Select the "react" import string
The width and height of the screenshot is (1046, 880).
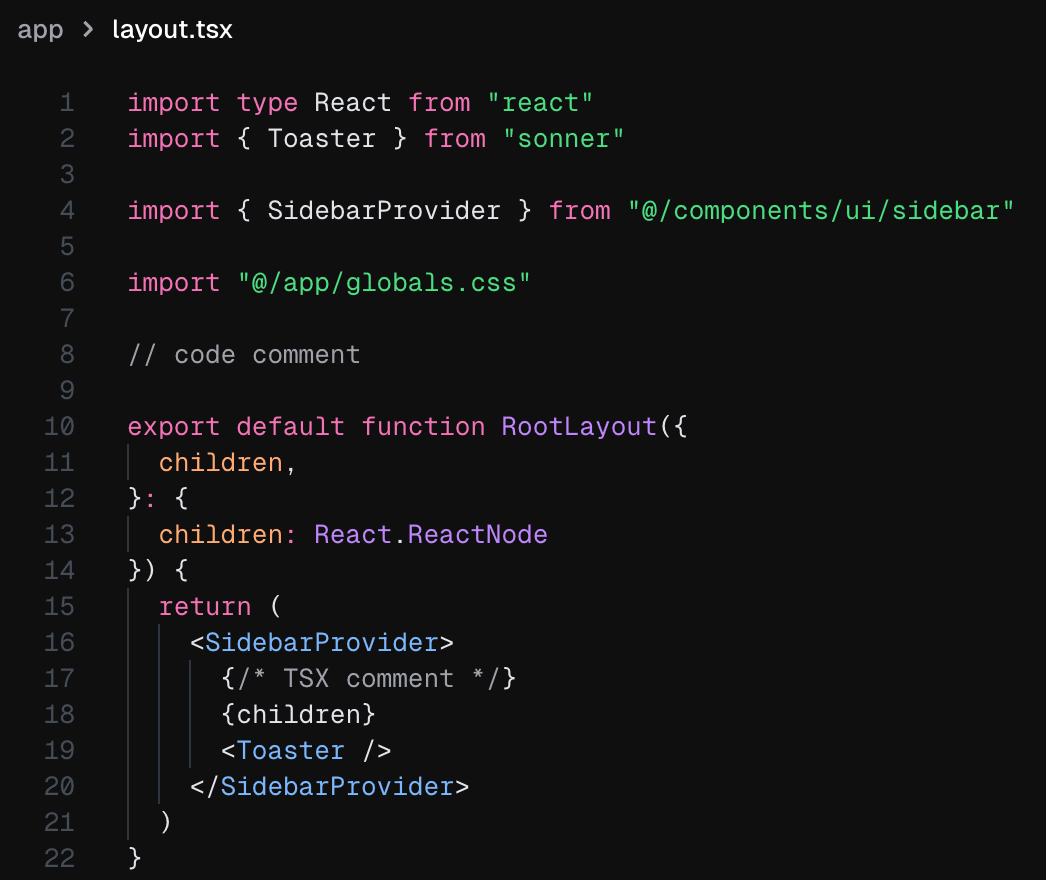[x=541, y=102]
